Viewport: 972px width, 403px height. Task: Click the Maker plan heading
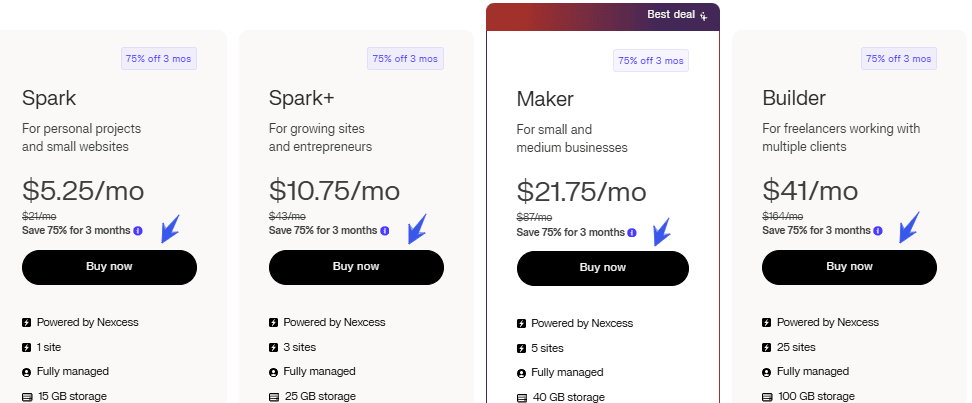(545, 99)
